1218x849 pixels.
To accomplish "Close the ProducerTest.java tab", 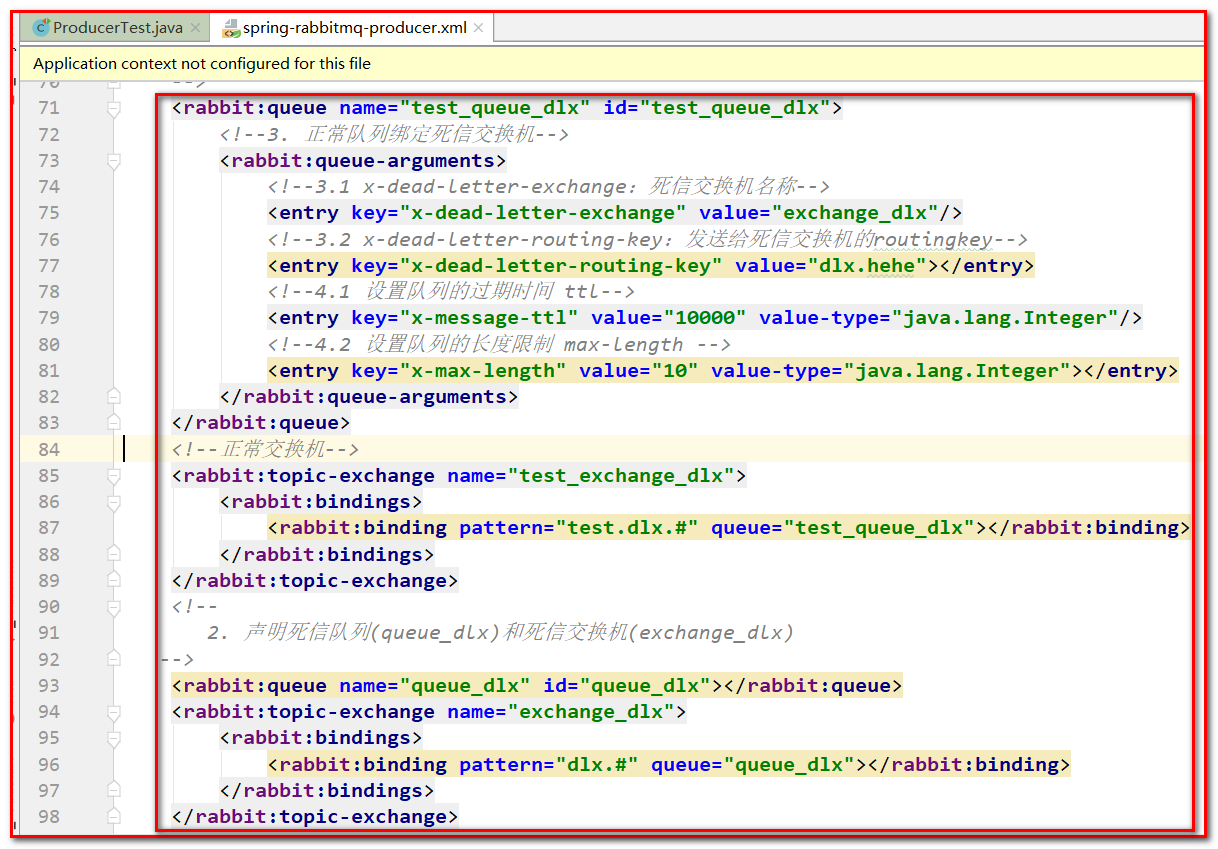I will 194,28.
